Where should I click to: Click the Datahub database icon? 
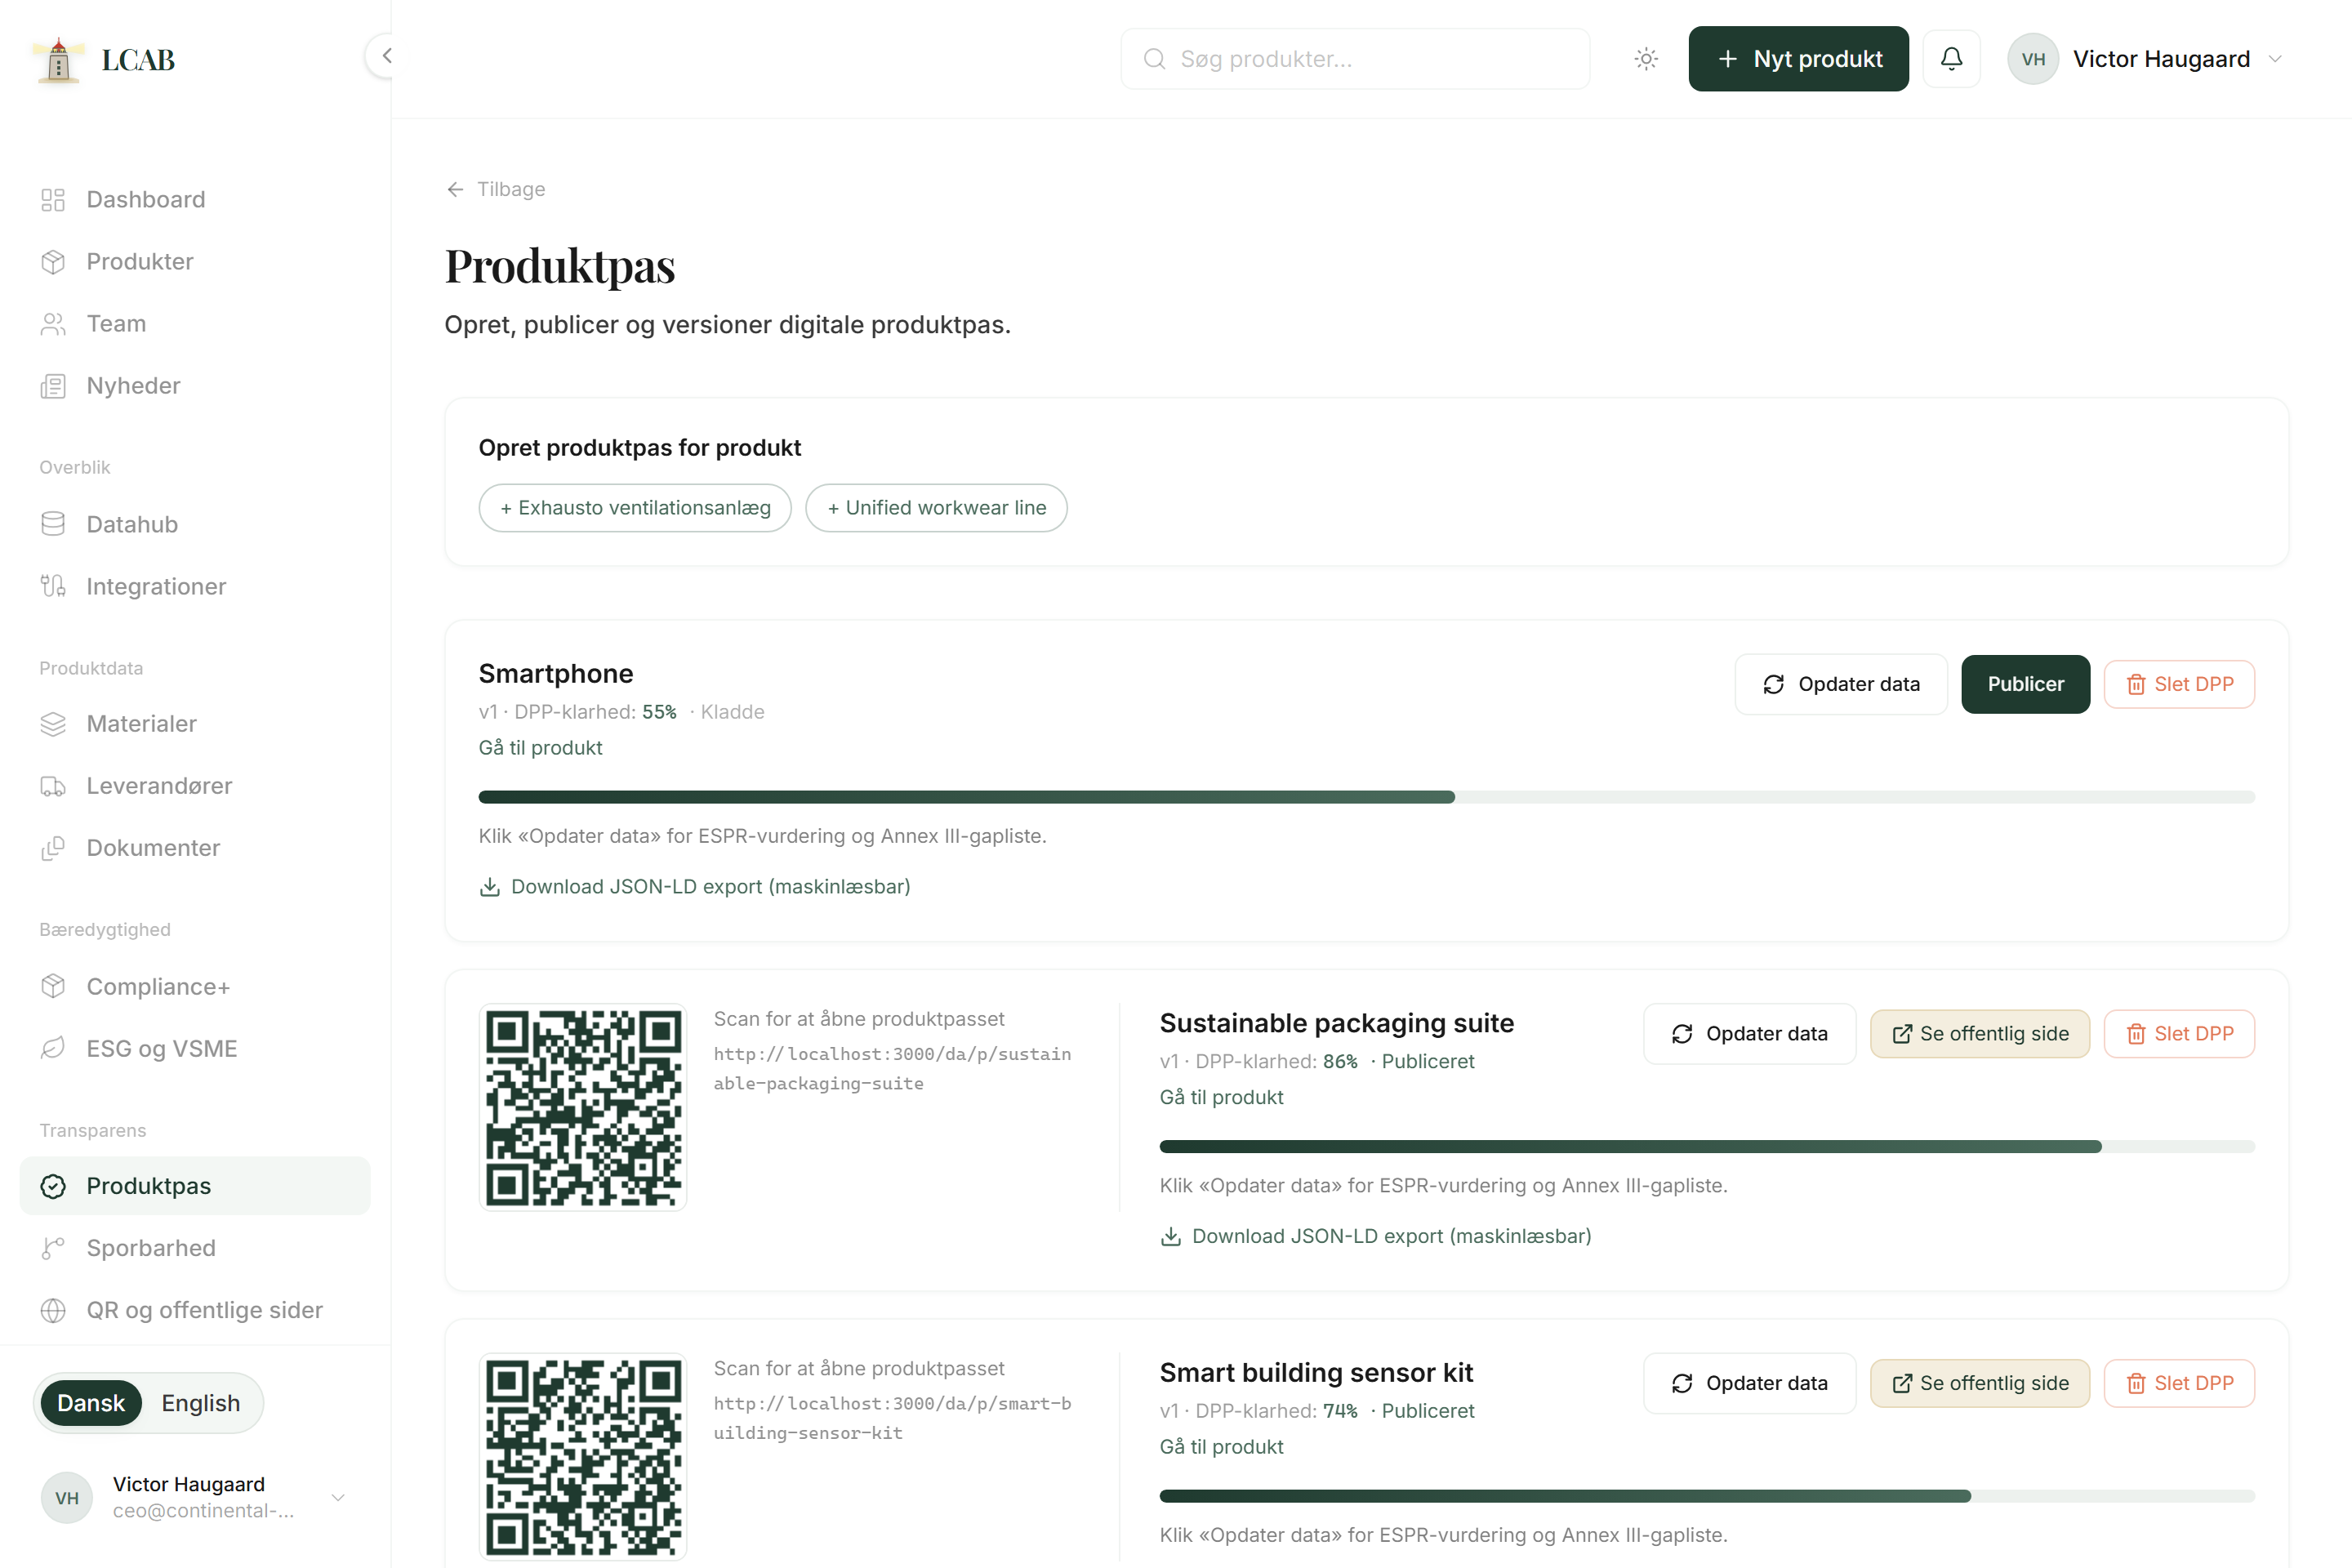53,524
